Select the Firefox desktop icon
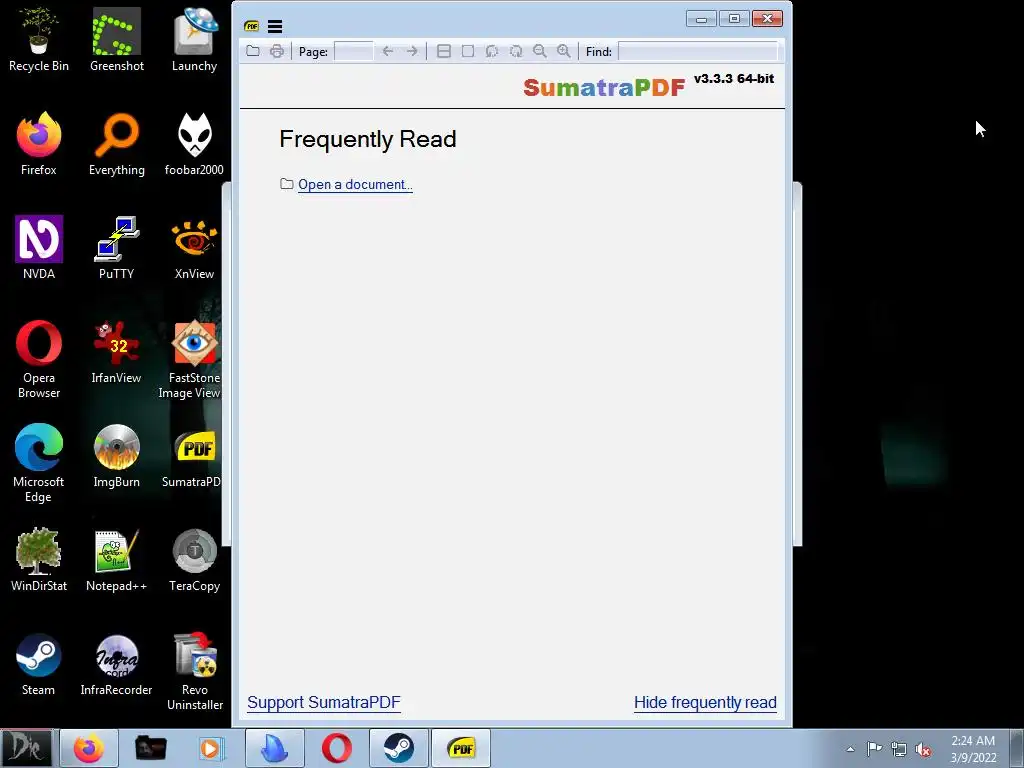 39,143
